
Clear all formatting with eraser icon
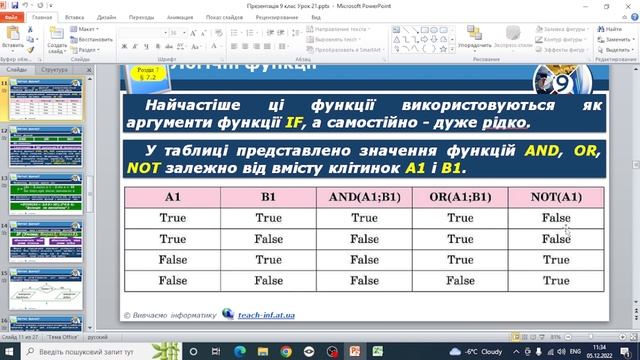pyautogui.click(x=219, y=33)
